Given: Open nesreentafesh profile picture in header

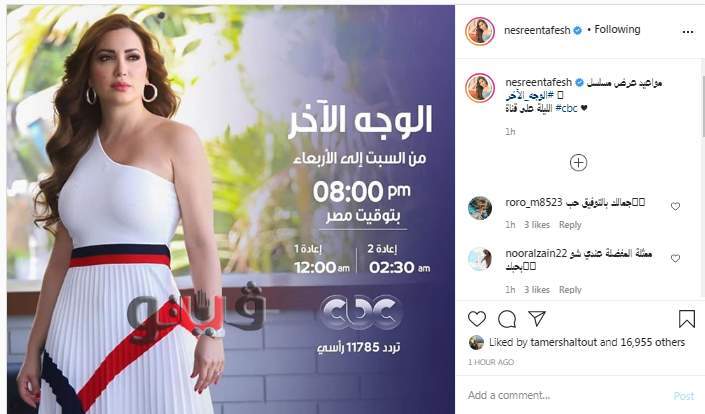Looking at the screenshot, I should [x=480, y=31].
